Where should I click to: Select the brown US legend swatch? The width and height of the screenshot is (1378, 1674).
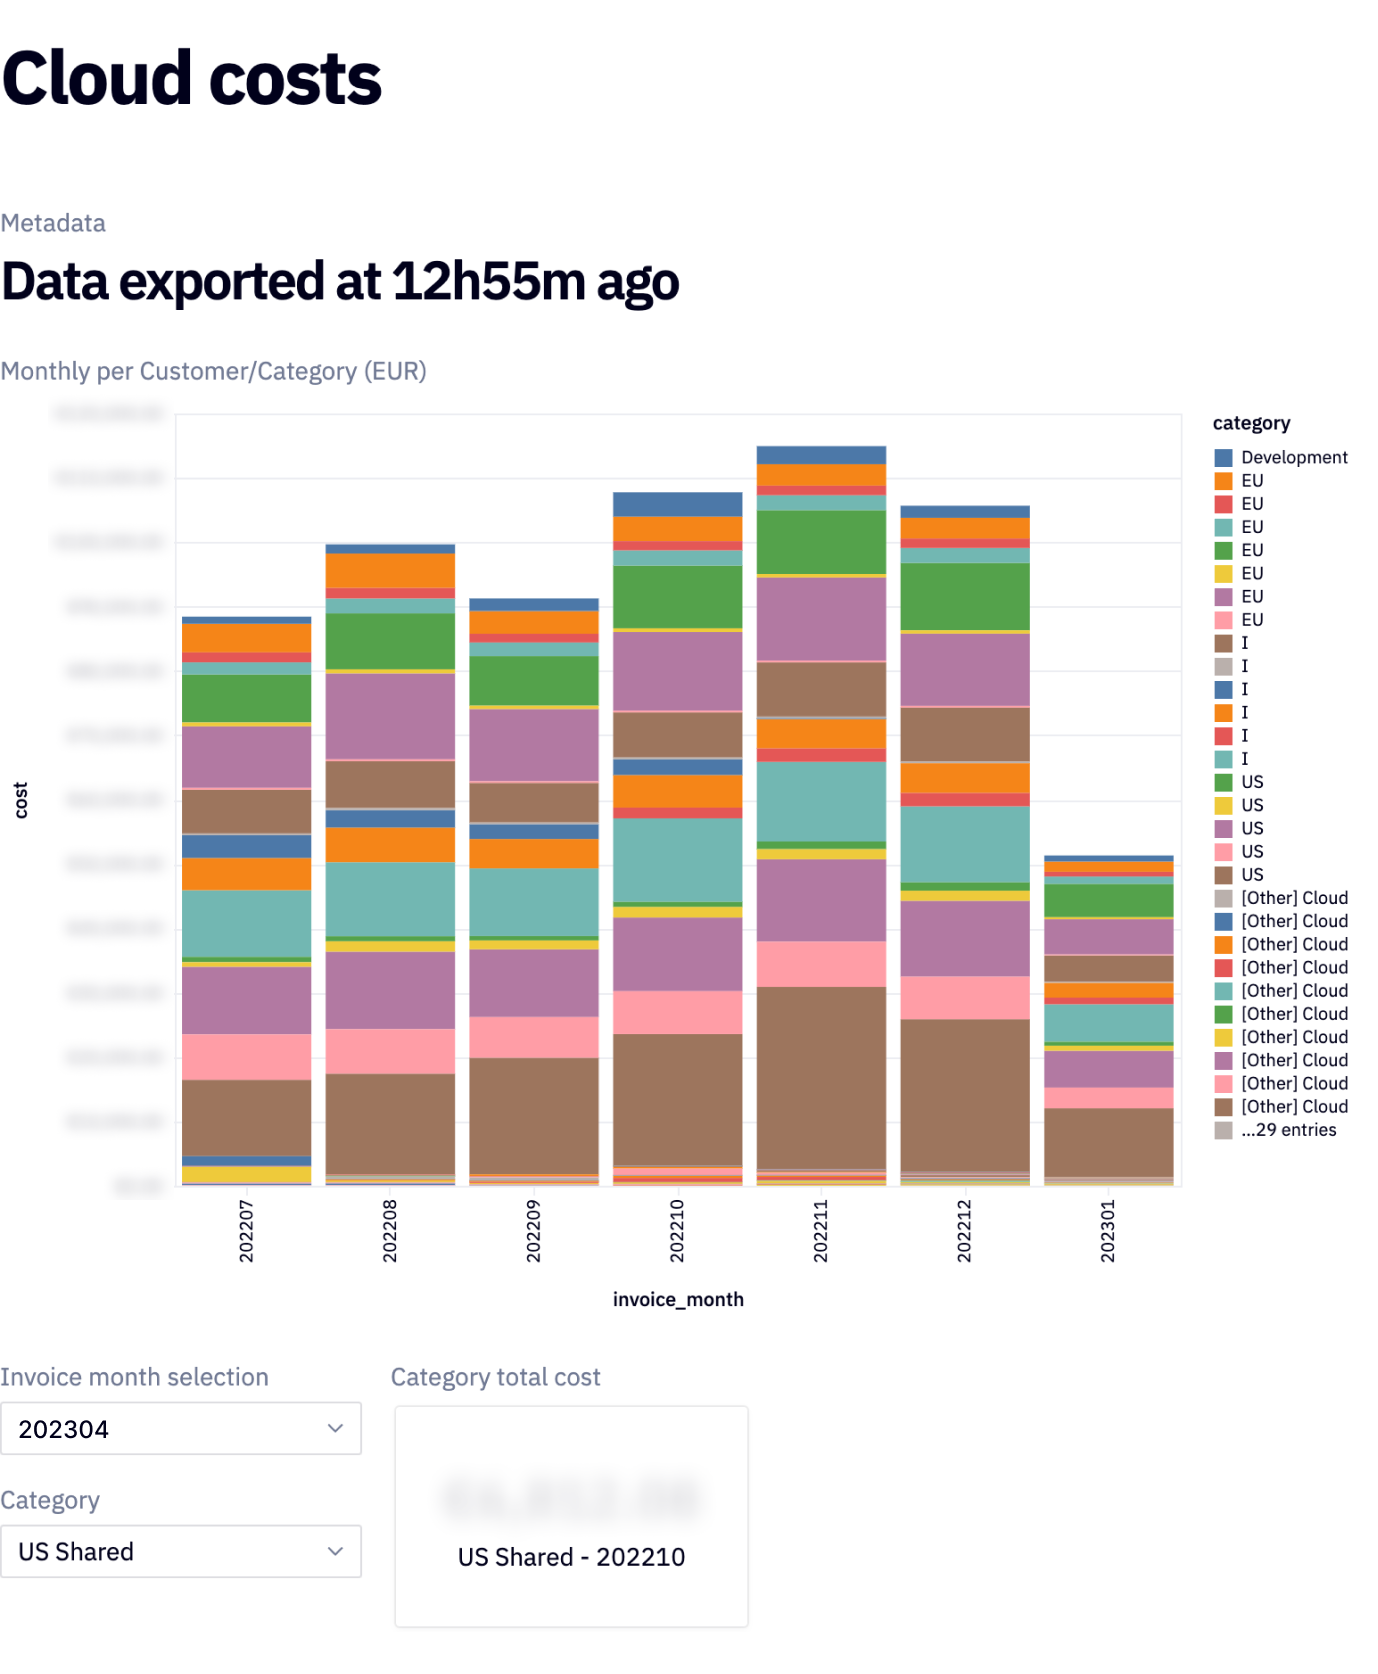[1223, 875]
